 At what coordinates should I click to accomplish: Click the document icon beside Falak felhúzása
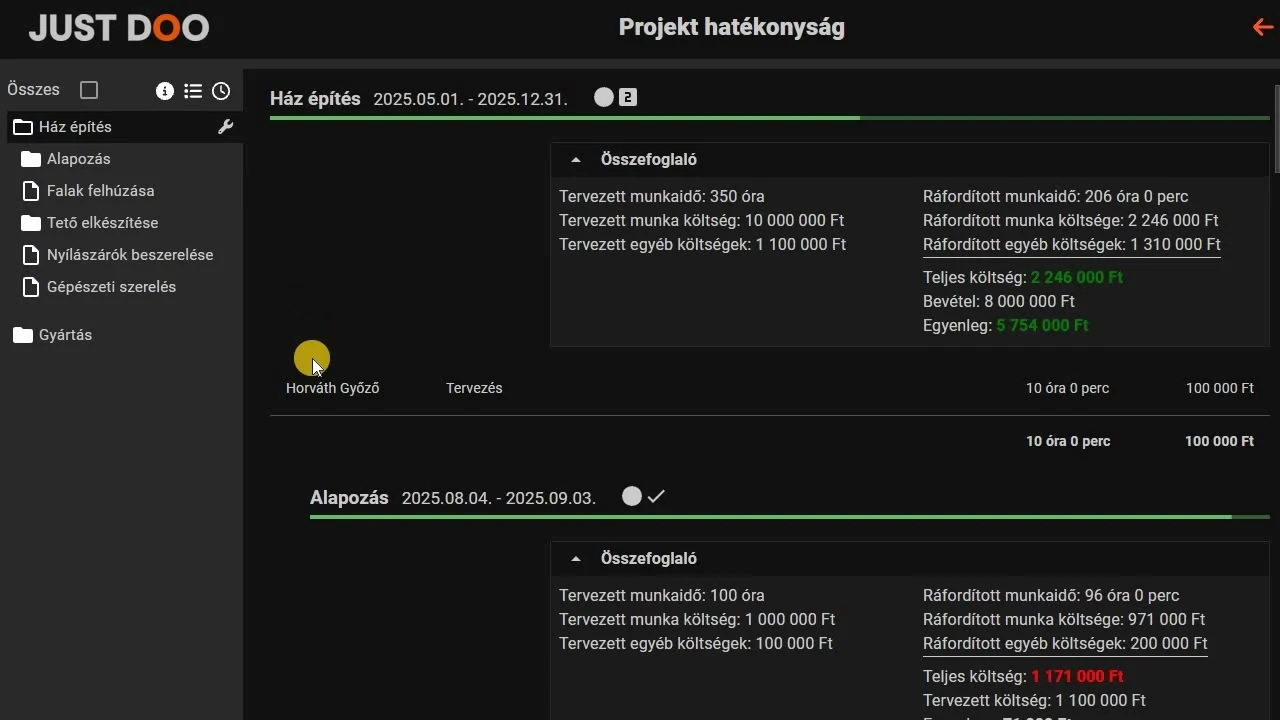point(30,191)
